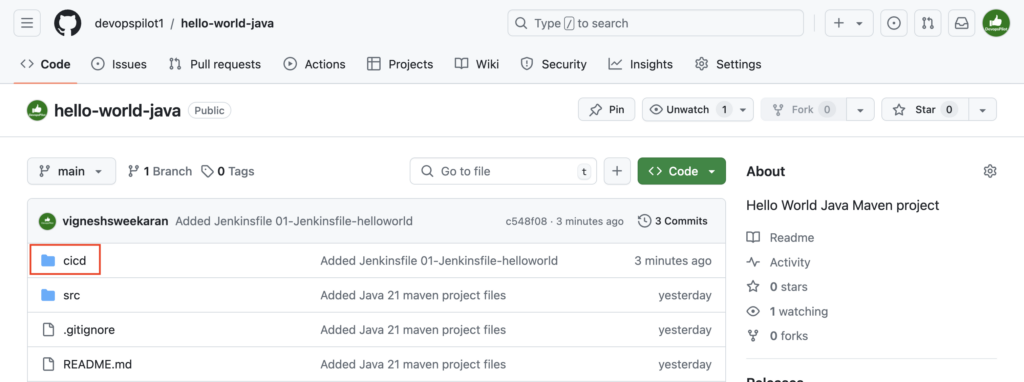1024x382 pixels.
Task: Open the issues icon in the header
Action: coord(894,23)
